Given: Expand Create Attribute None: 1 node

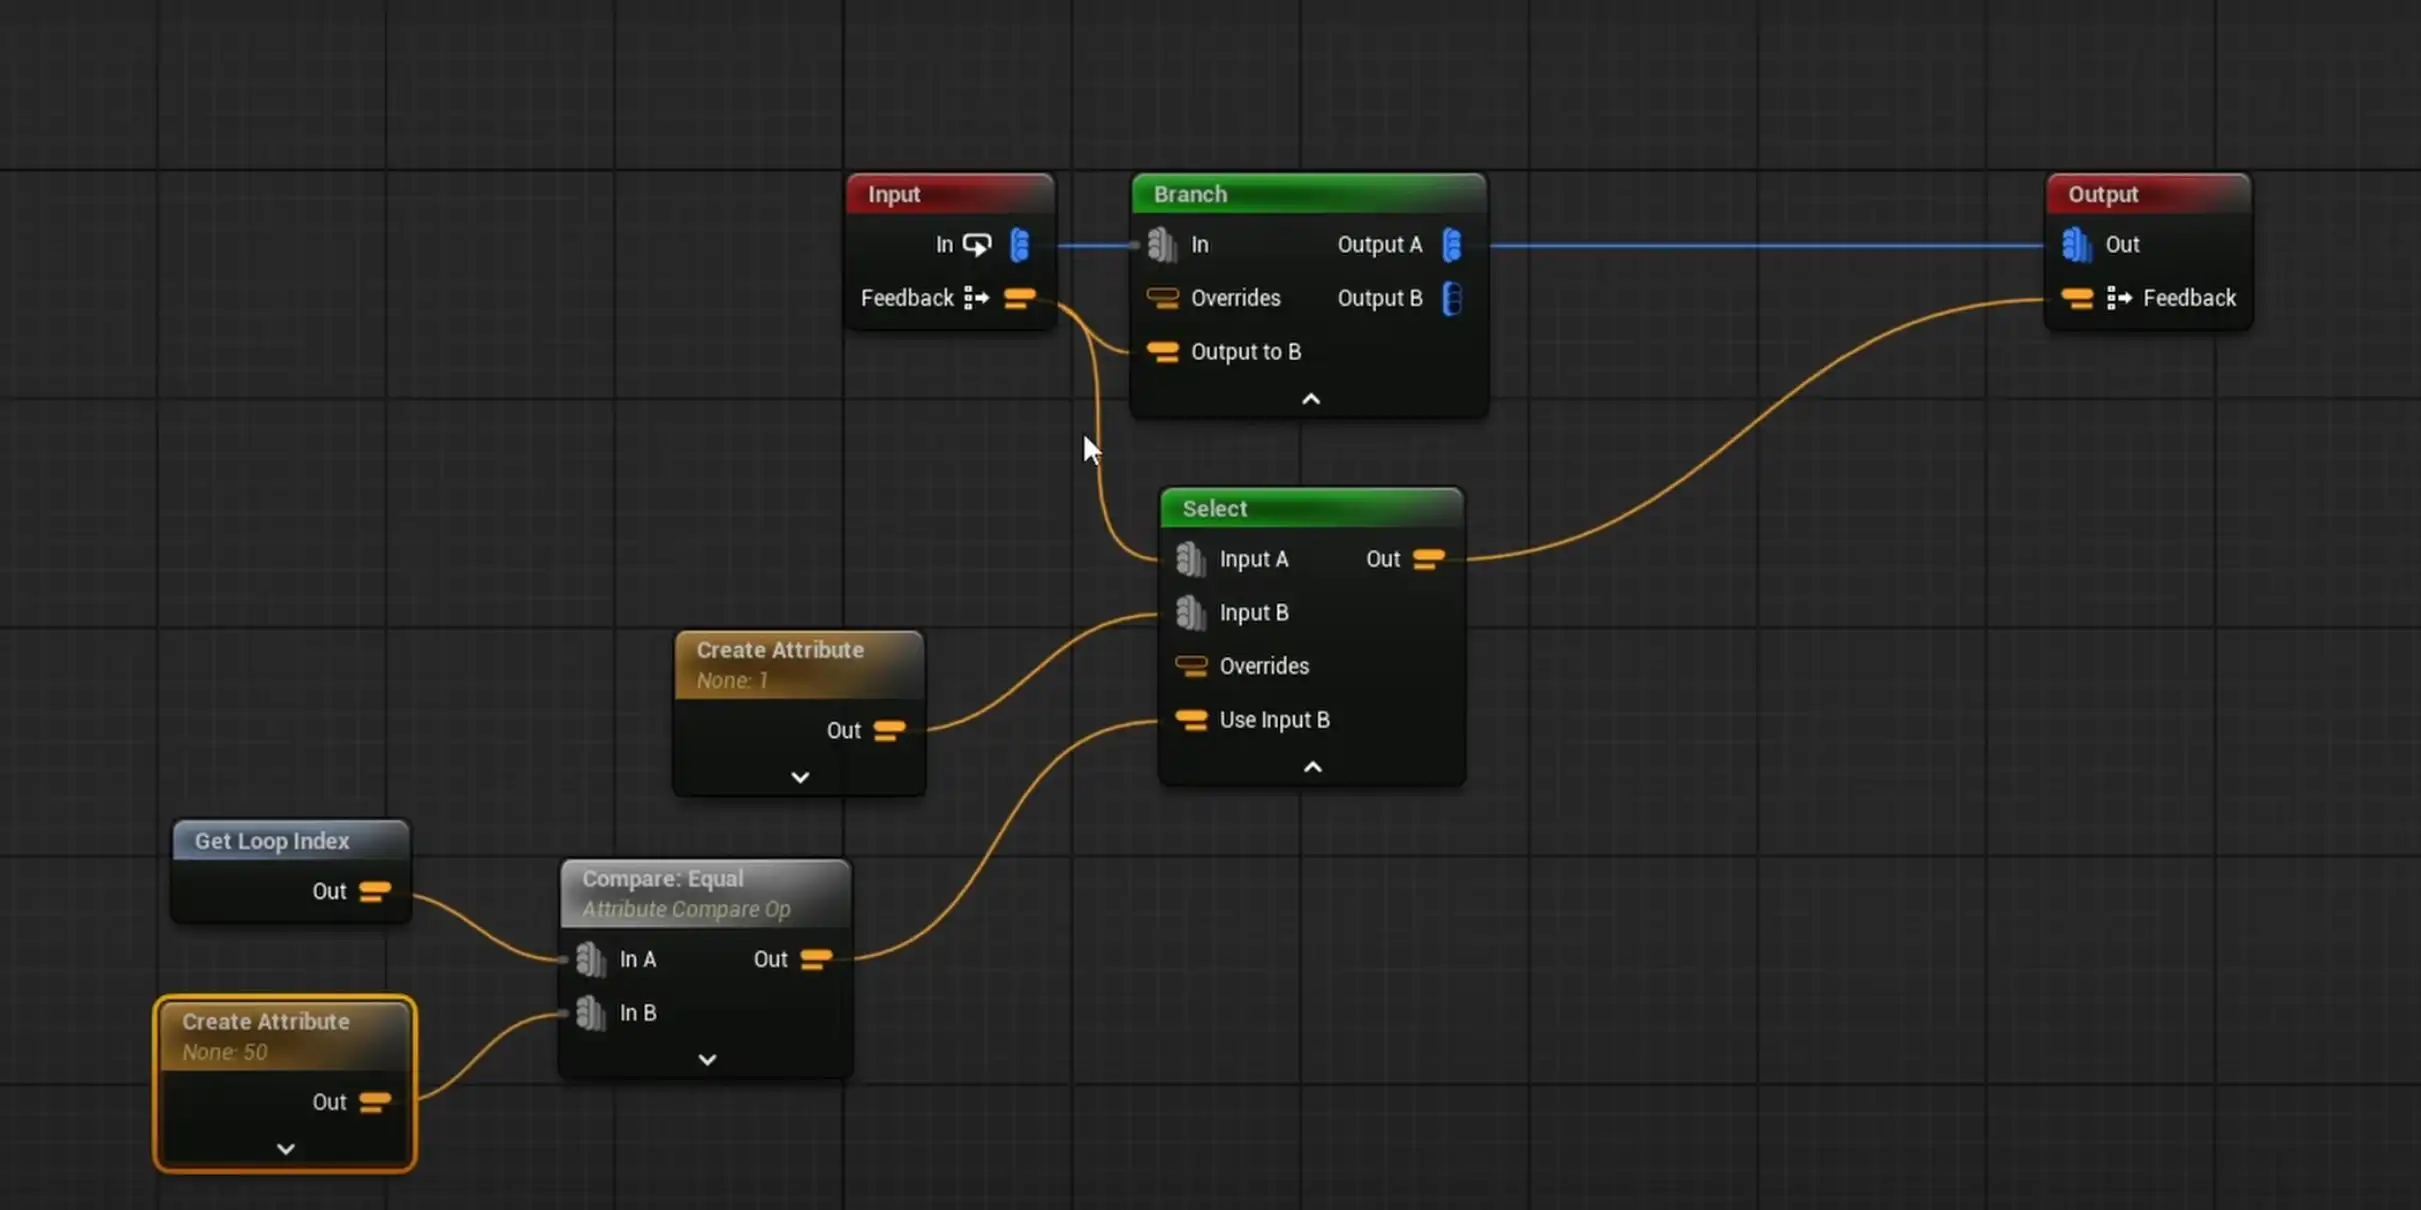Looking at the screenshot, I should [x=799, y=777].
